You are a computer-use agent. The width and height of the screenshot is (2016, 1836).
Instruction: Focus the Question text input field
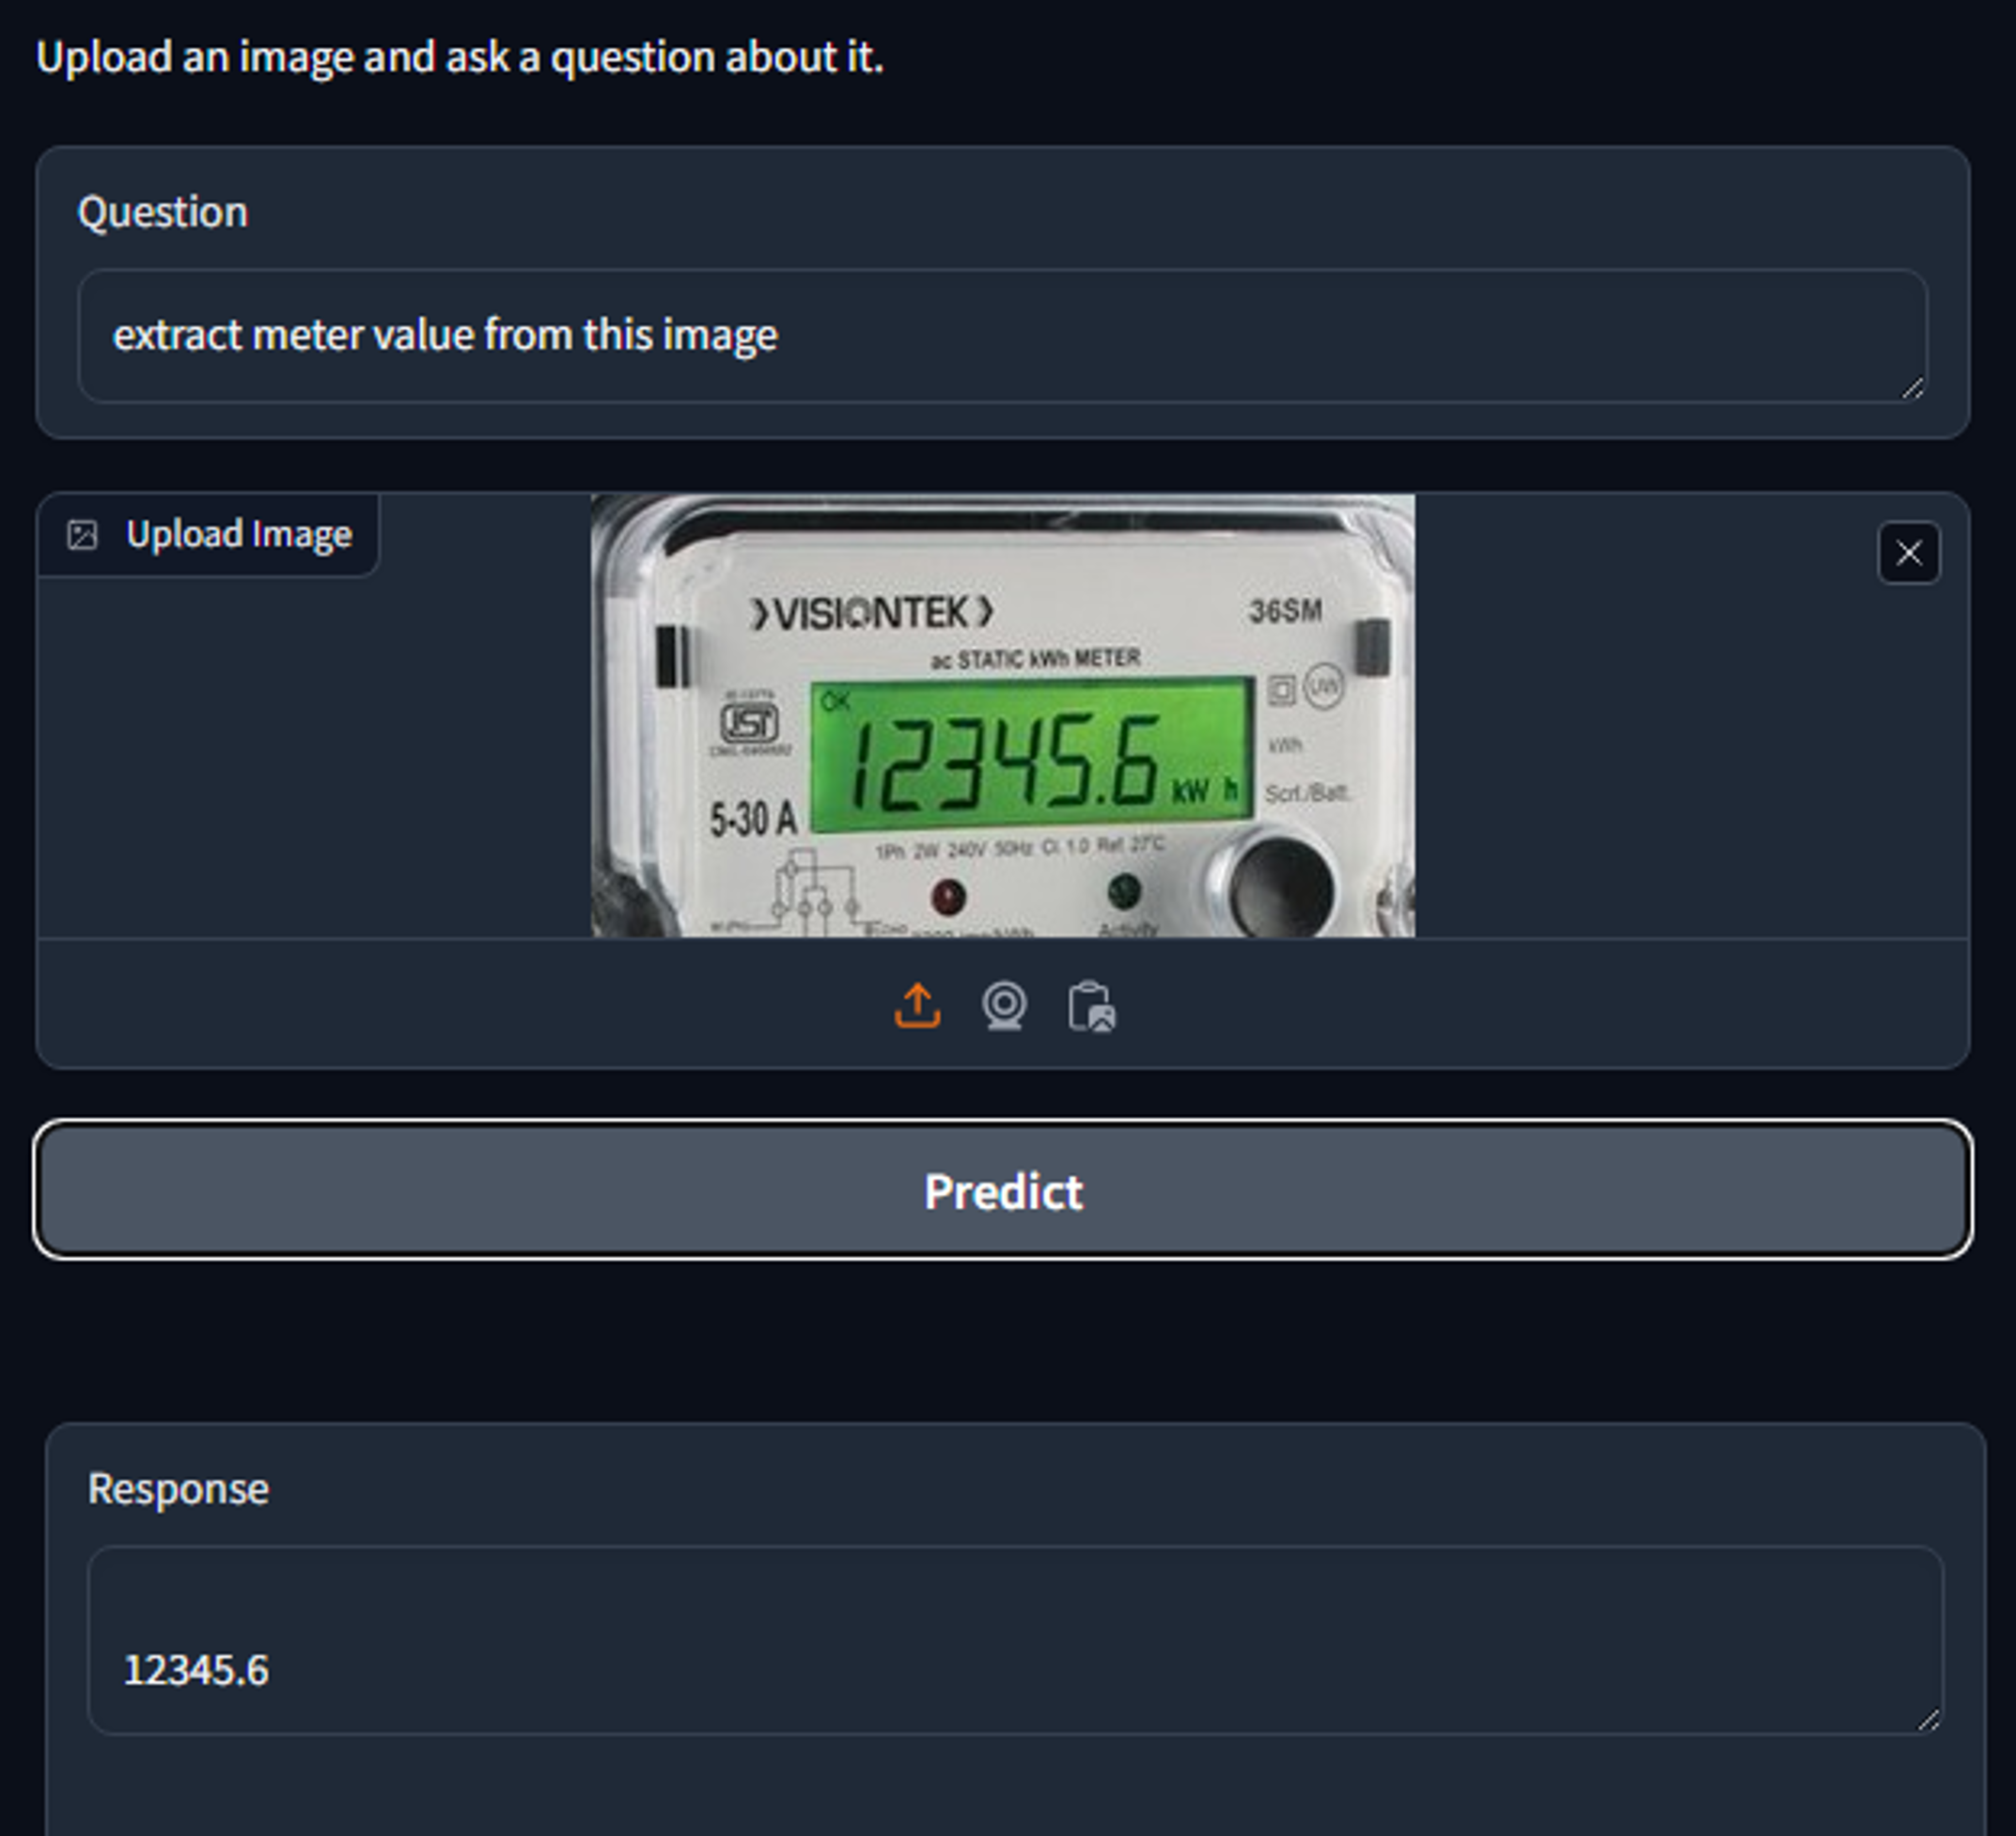(1002, 336)
